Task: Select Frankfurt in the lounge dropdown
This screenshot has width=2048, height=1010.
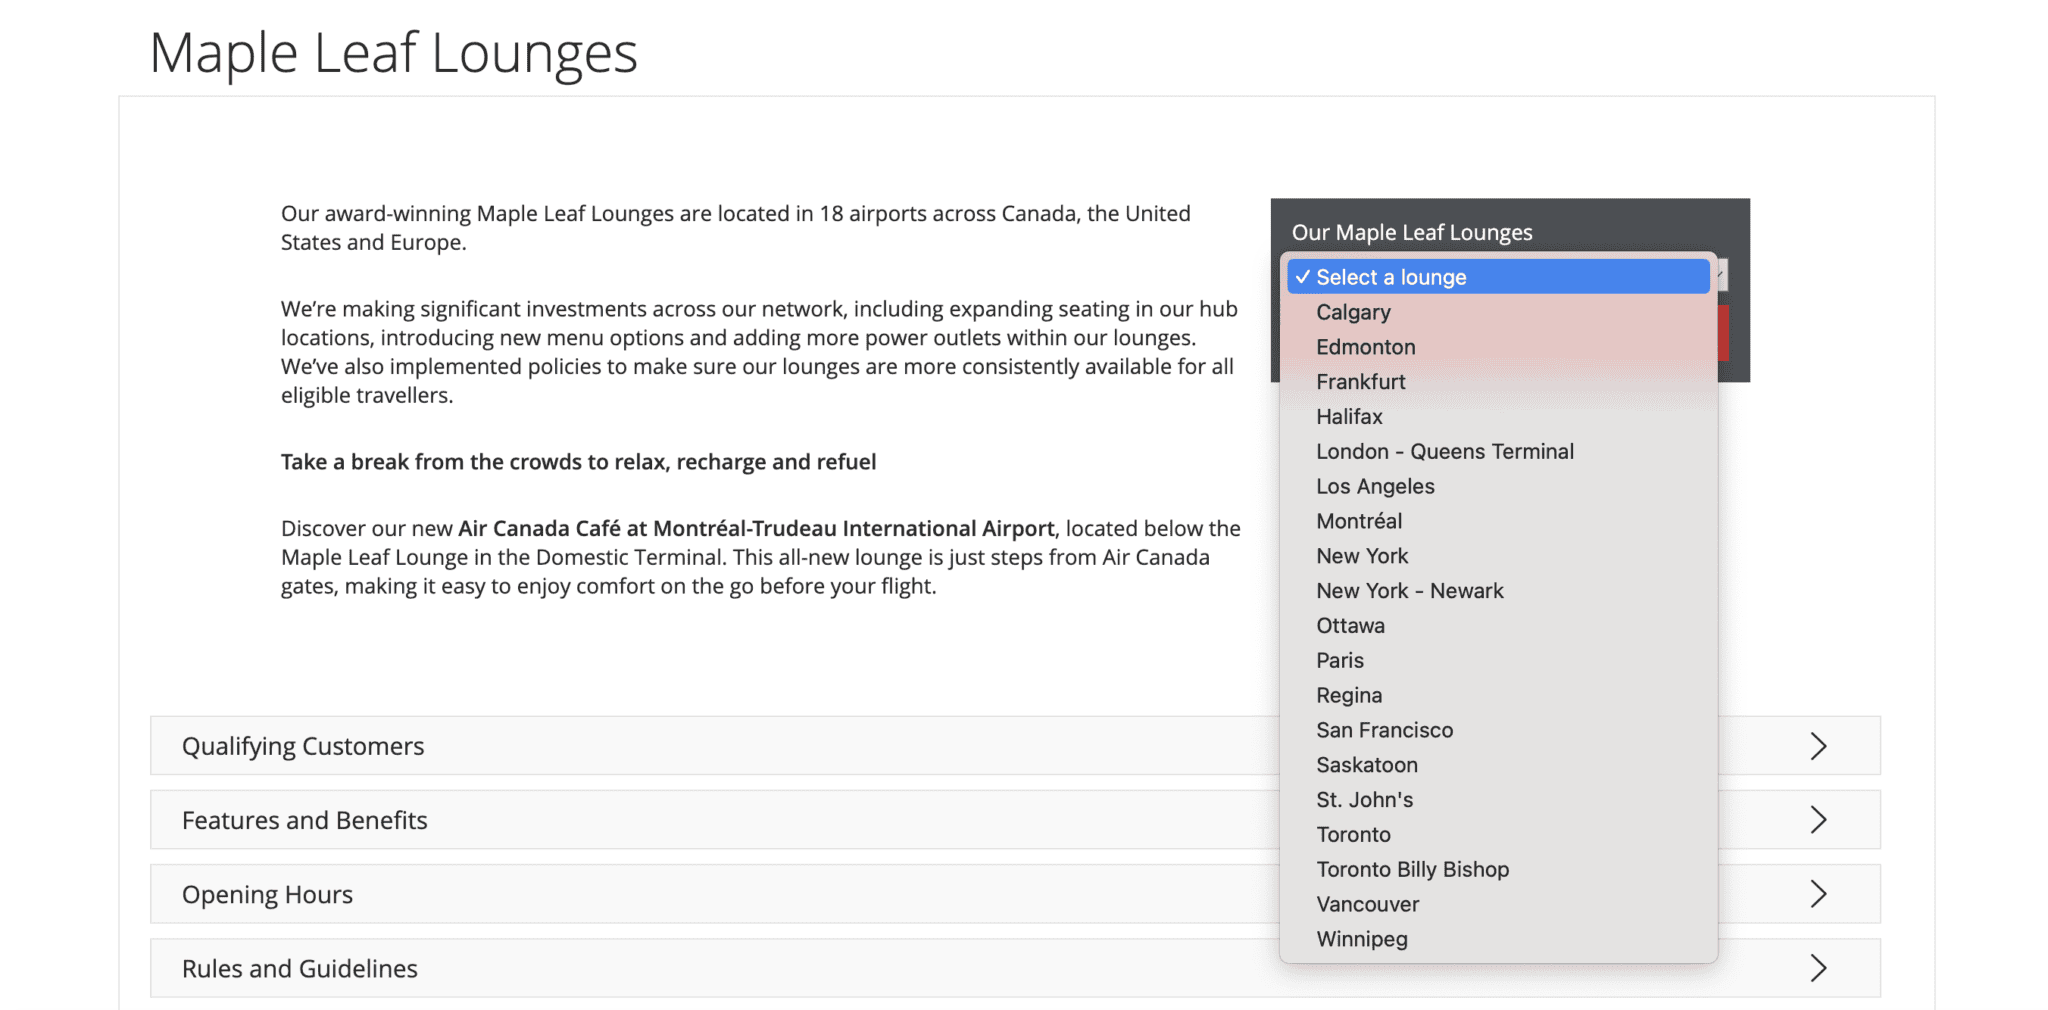Action: (x=1361, y=381)
